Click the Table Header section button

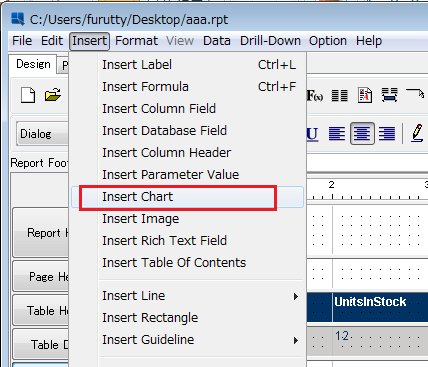click(x=41, y=310)
